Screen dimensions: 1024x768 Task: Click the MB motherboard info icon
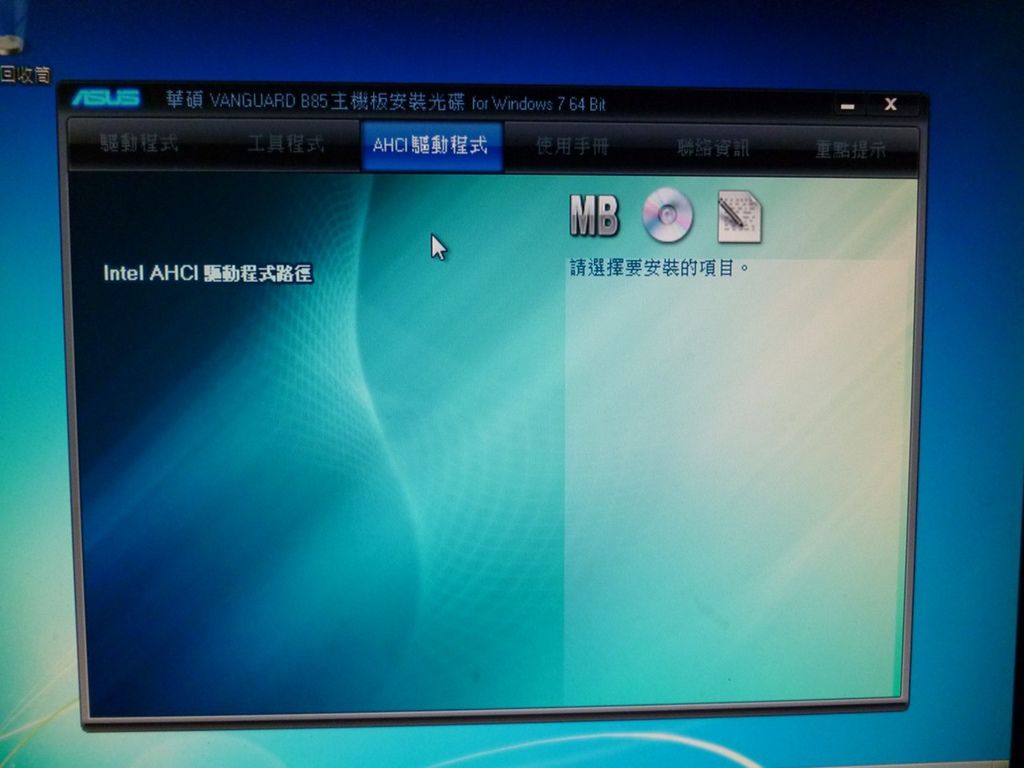pos(593,216)
